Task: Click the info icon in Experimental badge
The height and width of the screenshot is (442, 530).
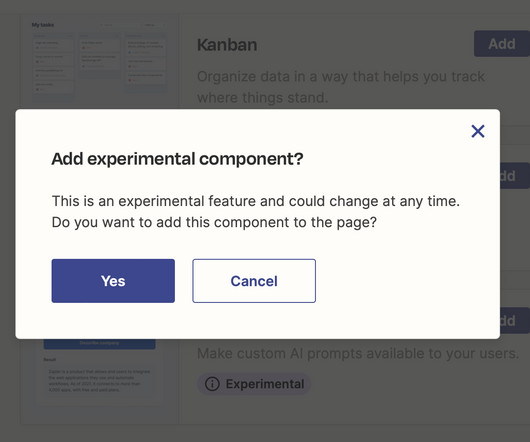Action: point(212,384)
